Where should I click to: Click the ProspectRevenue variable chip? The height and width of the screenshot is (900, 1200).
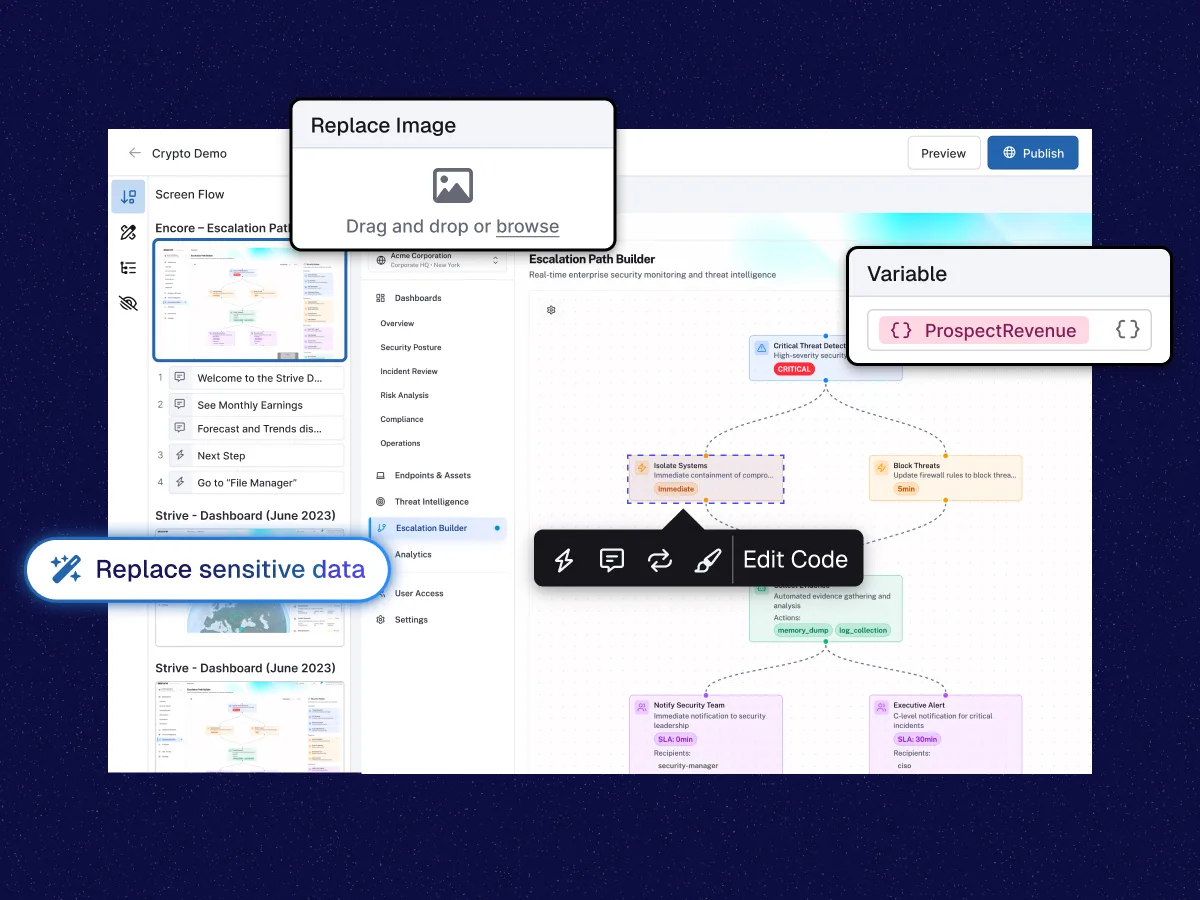point(983,330)
